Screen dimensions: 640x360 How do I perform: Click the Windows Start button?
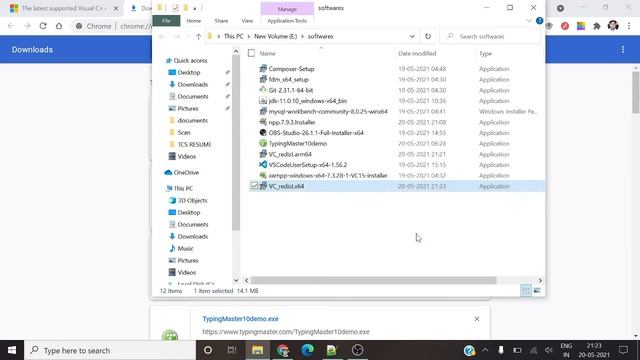coord(12,350)
